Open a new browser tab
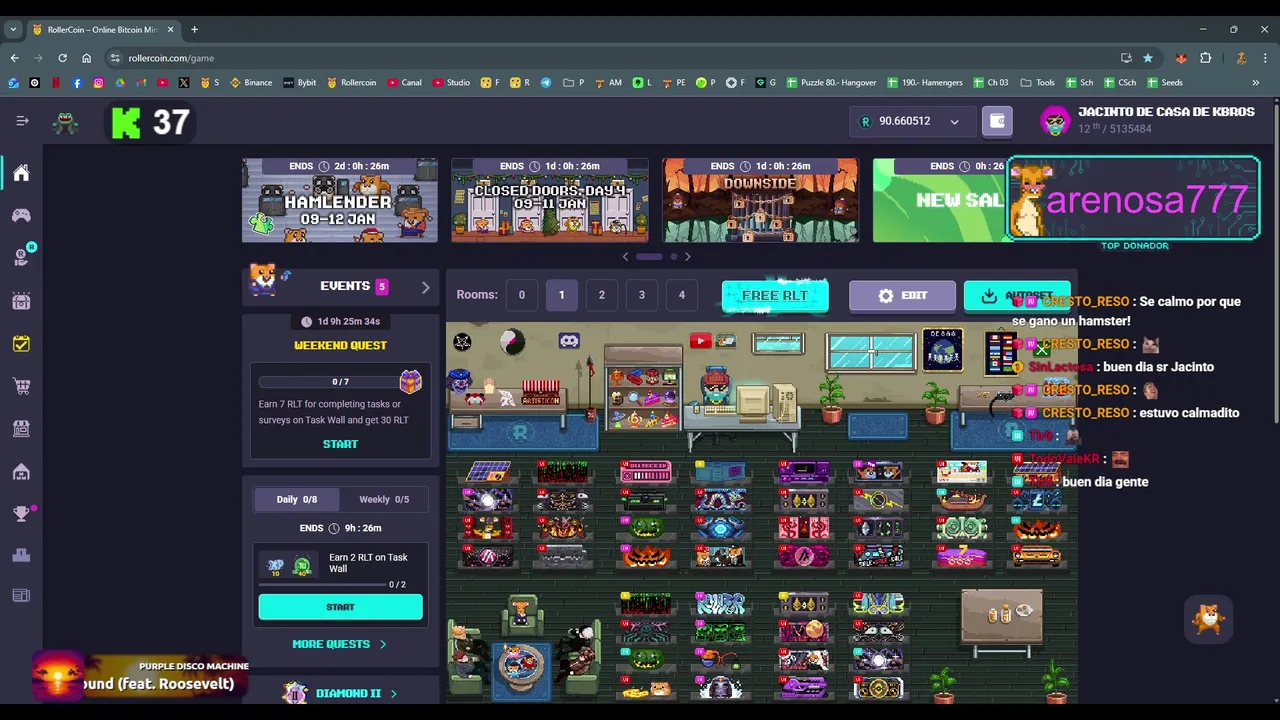1280x720 pixels. tap(194, 30)
